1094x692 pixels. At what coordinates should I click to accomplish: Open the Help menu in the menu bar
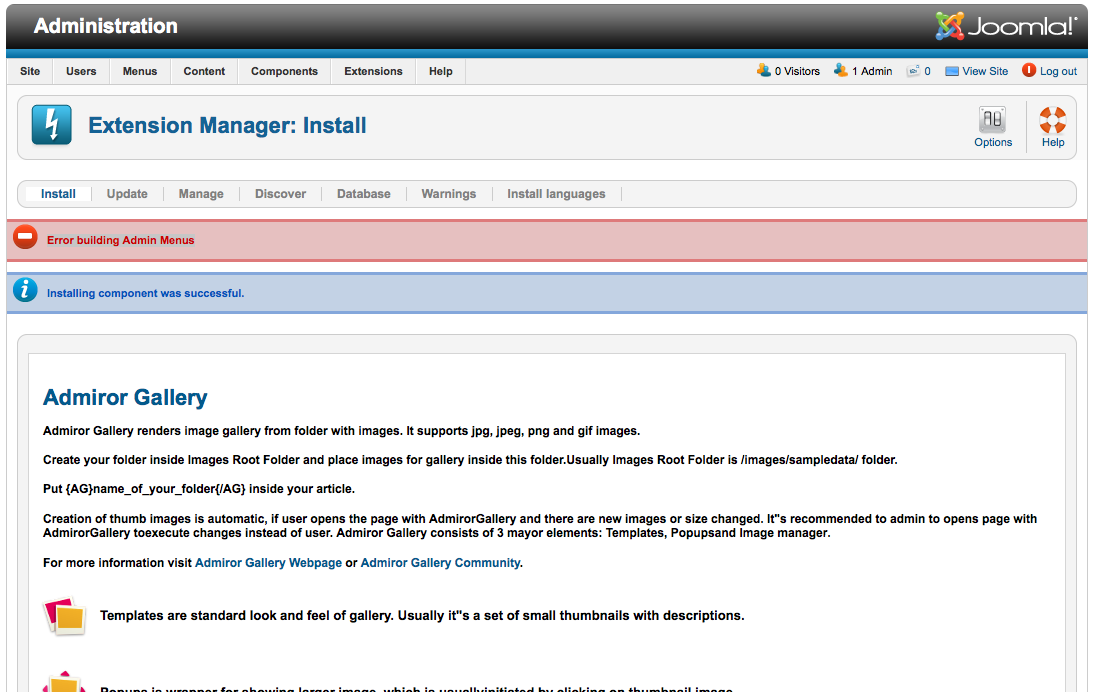[440, 71]
